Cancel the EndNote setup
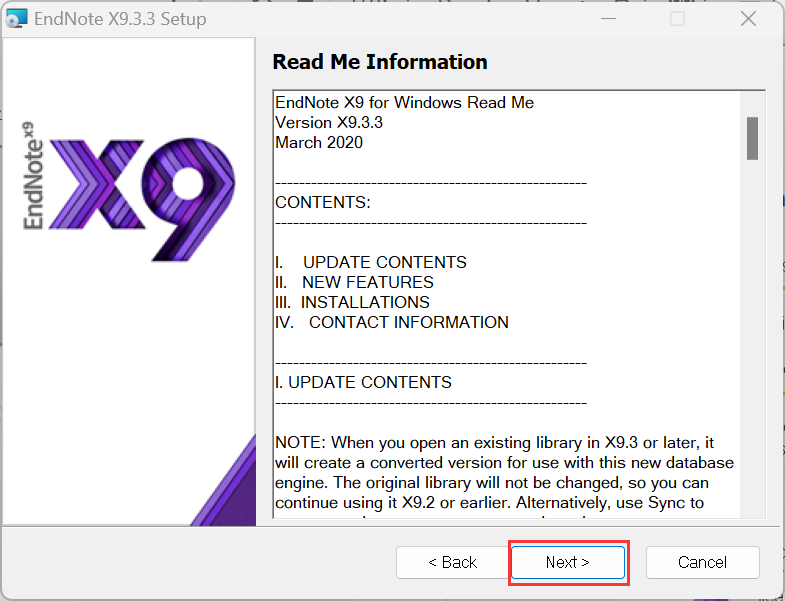This screenshot has width=785, height=601. (702, 562)
